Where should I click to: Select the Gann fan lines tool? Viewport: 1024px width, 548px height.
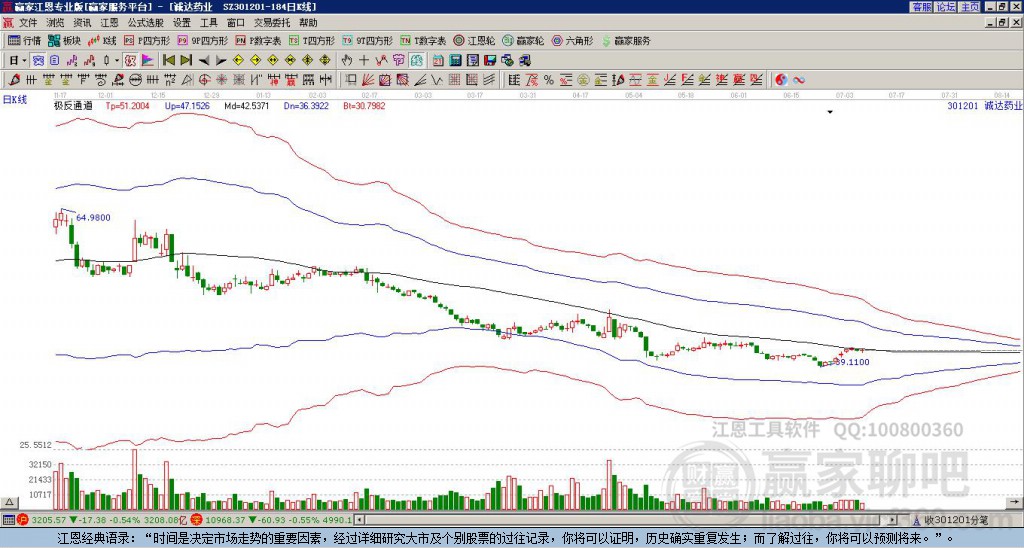click(x=368, y=80)
